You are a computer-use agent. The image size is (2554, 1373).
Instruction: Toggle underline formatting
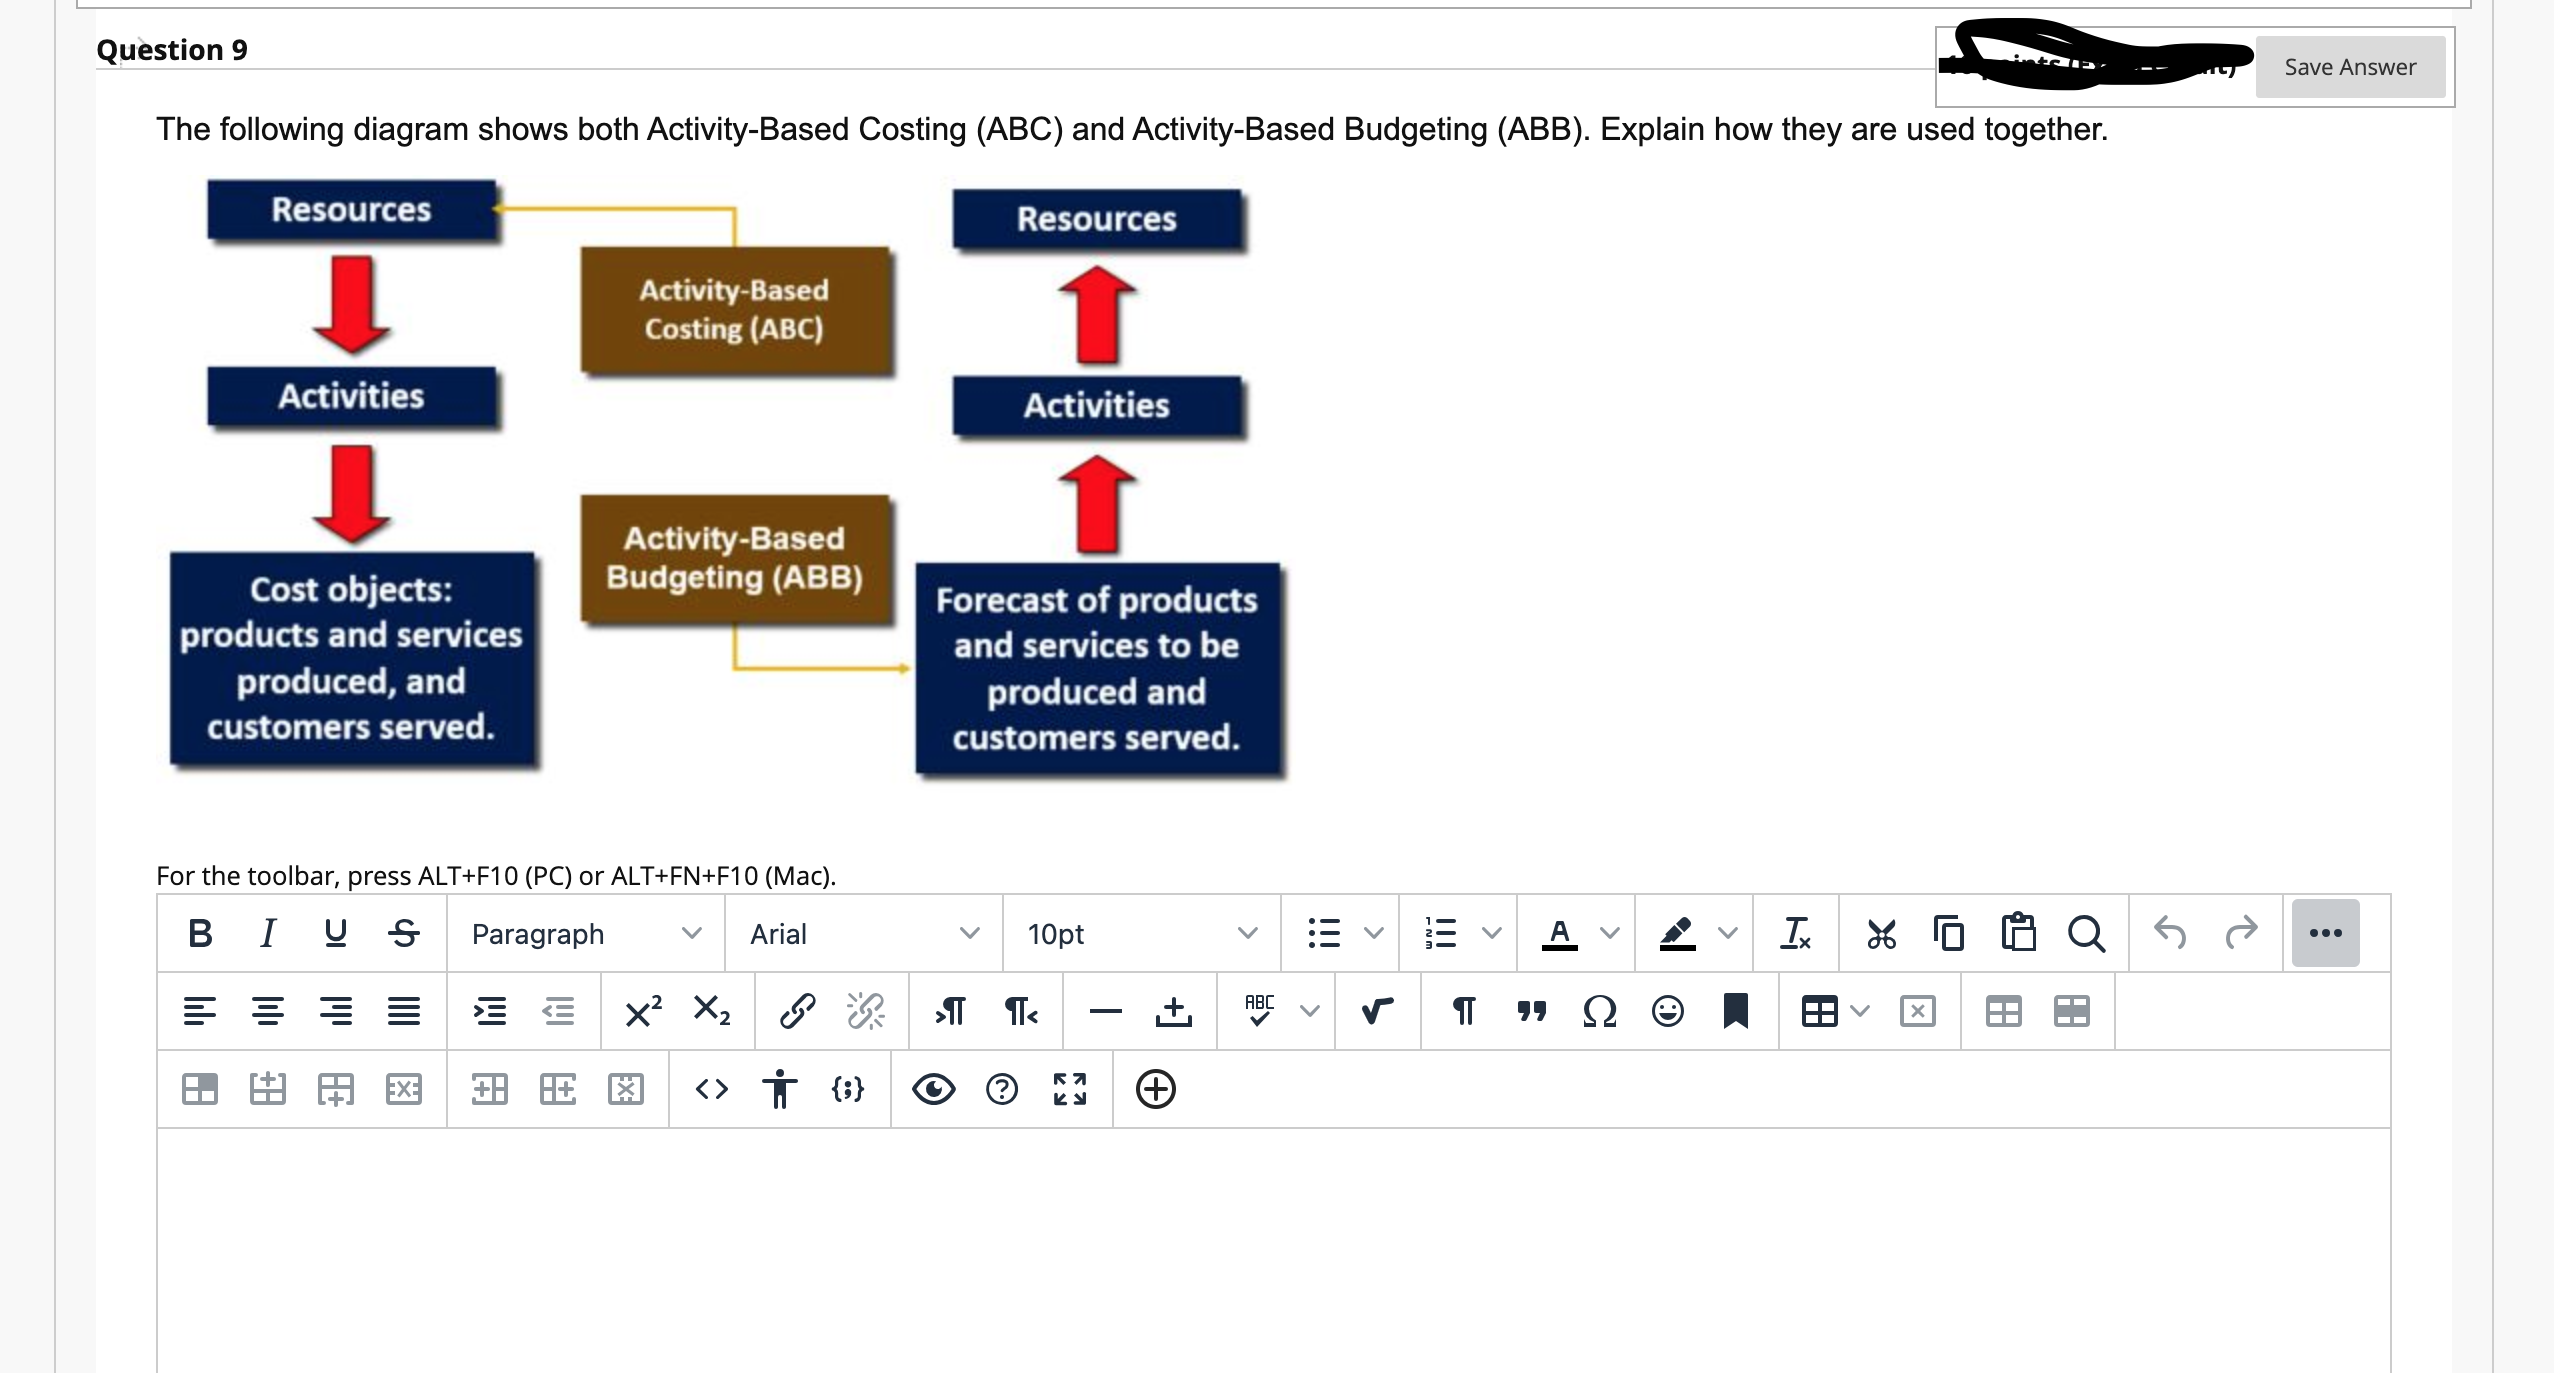coord(335,933)
